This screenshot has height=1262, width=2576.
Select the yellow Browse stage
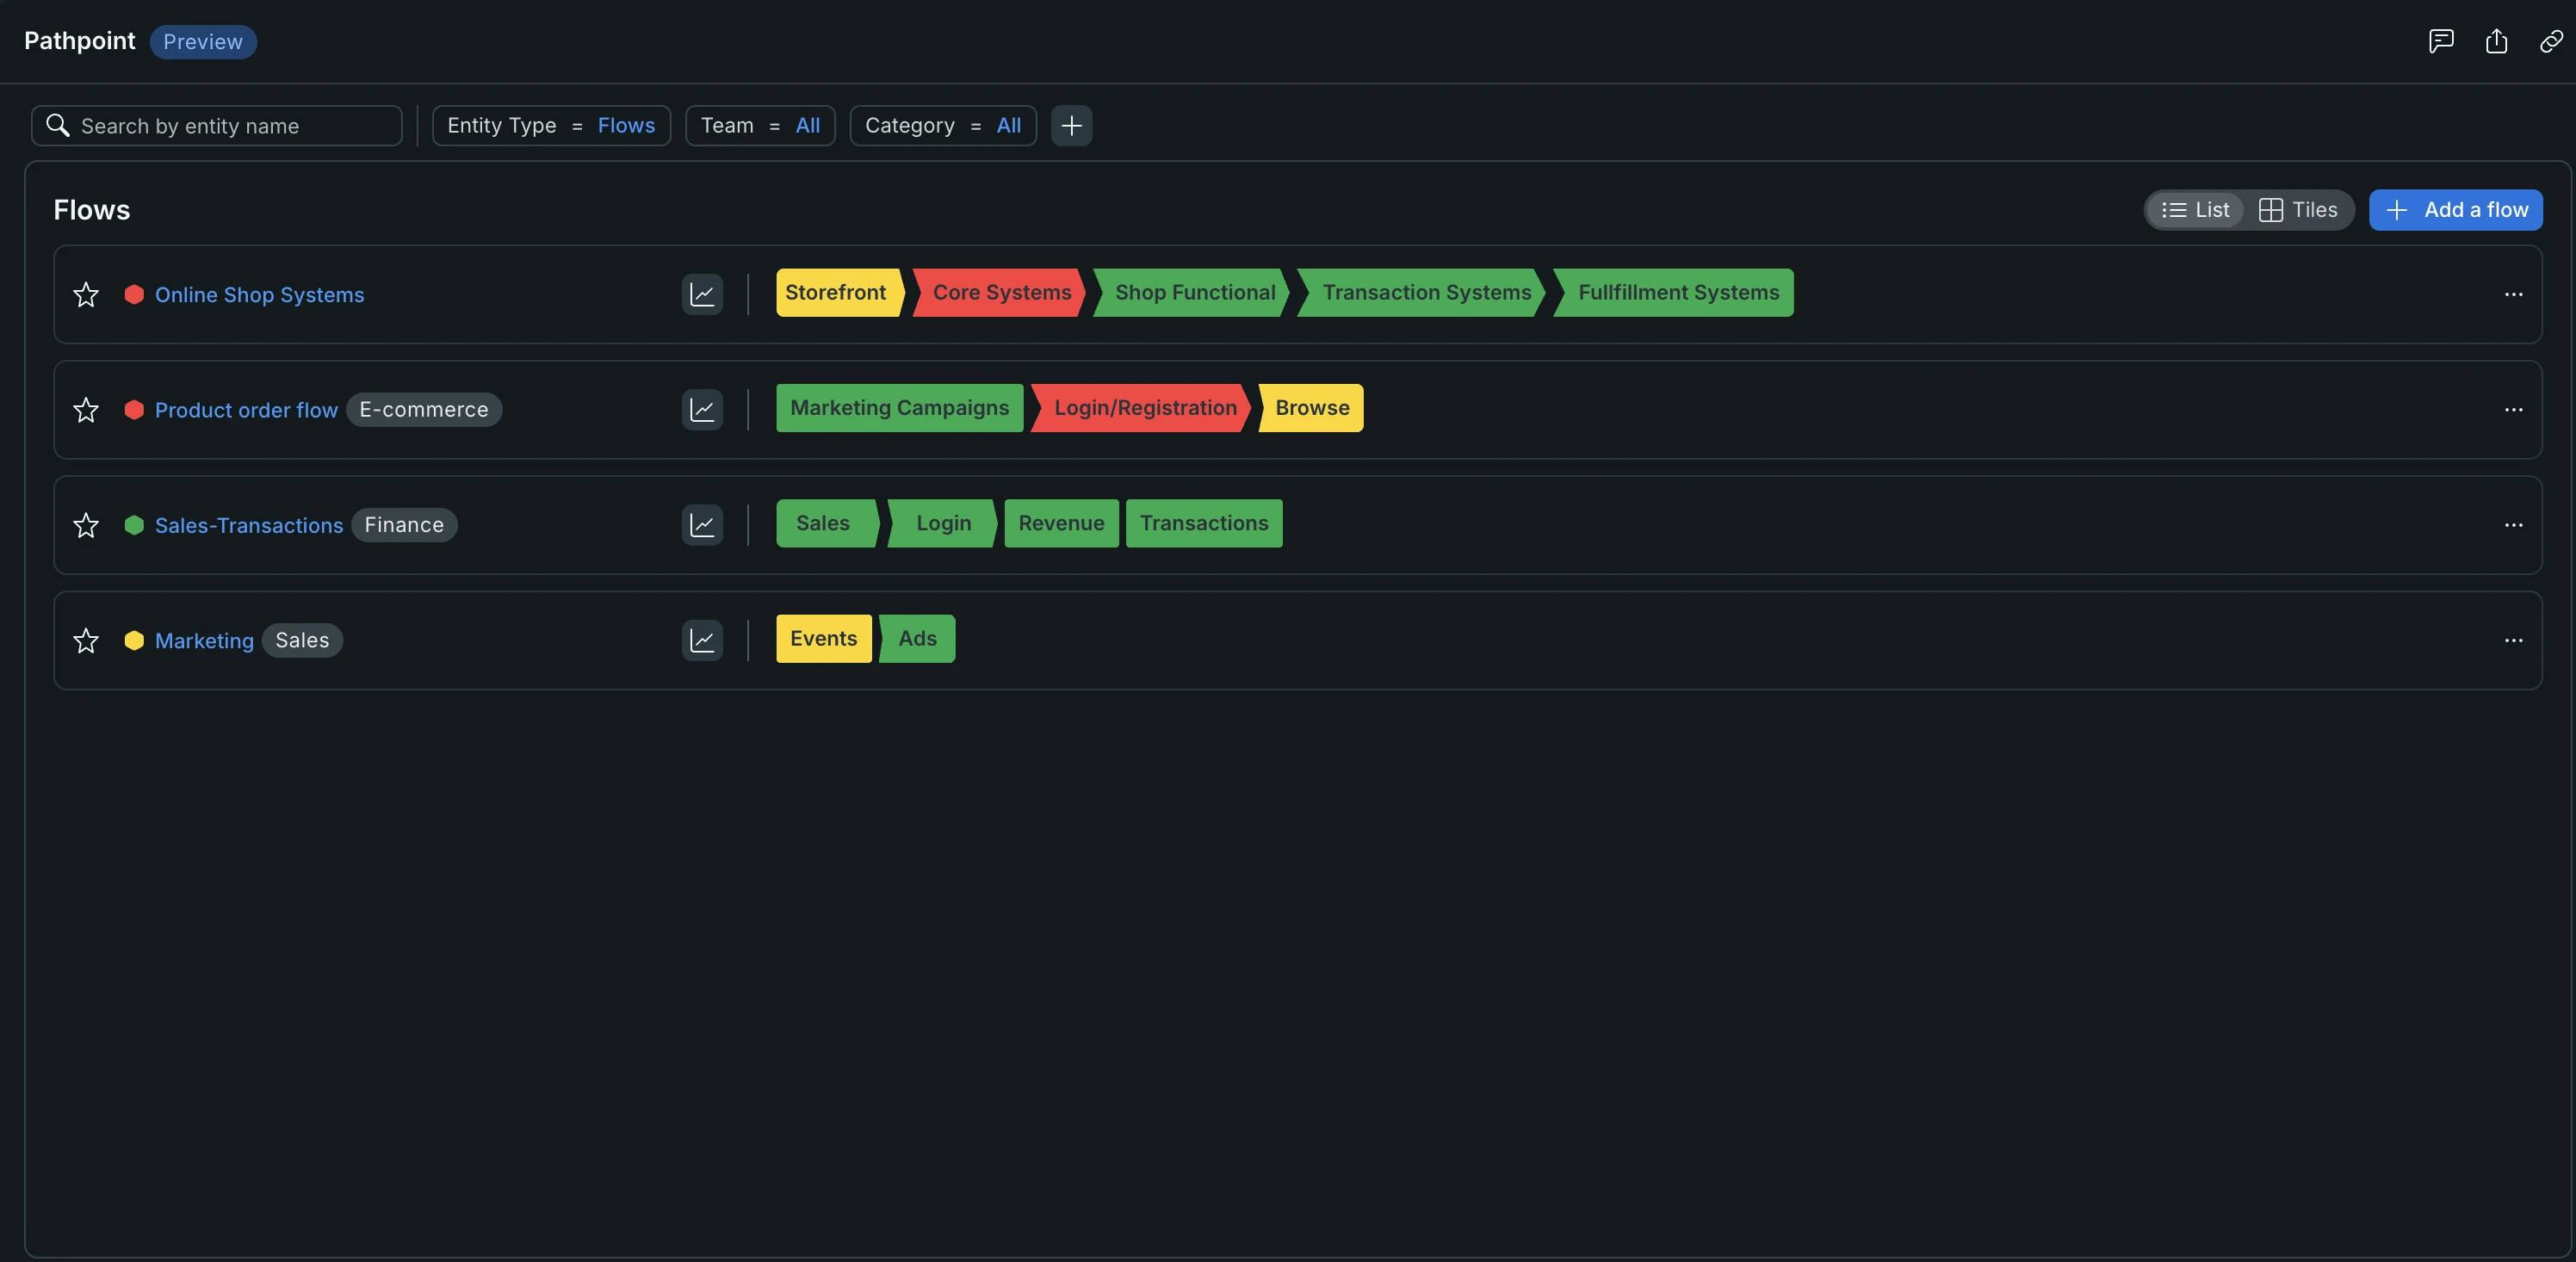coord(1311,408)
